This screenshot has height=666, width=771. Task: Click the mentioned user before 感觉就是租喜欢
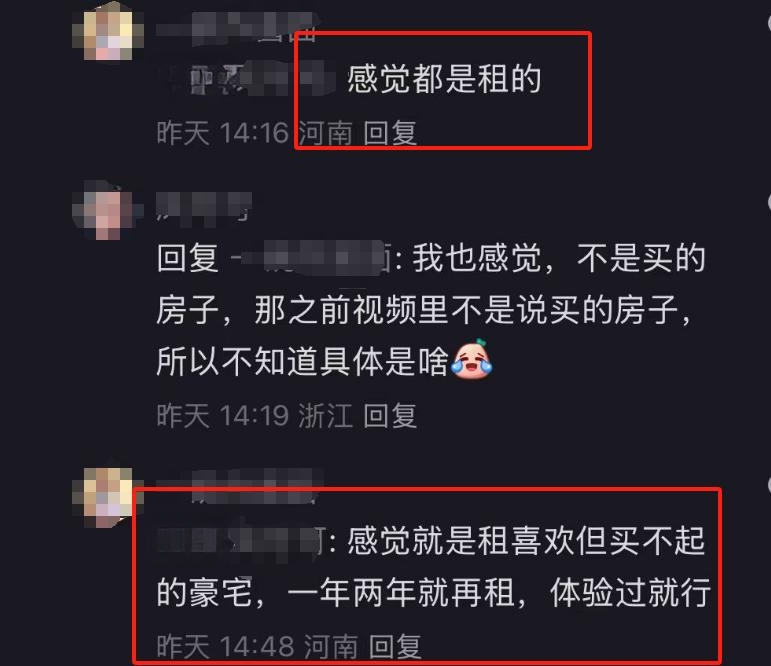point(239,540)
